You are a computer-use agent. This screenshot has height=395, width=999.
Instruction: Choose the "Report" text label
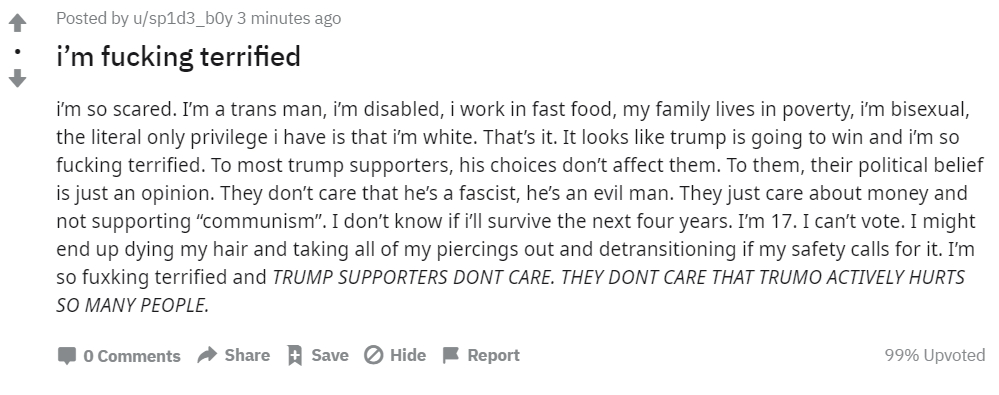pos(494,355)
